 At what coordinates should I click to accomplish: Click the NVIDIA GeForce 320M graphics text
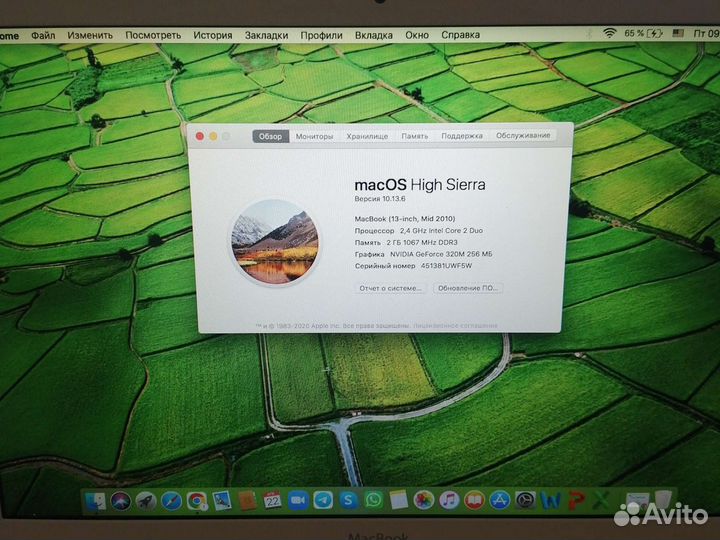pos(441,254)
